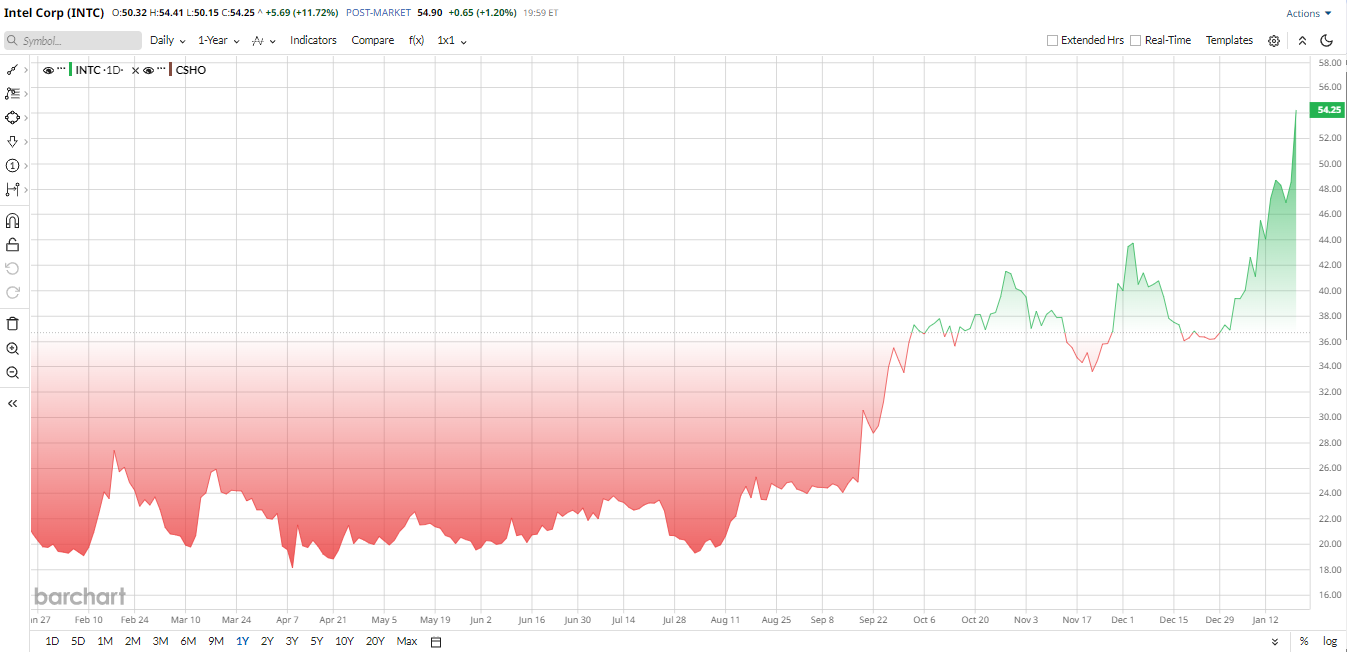Image resolution: width=1347 pixels, height=652 pixels.
Task: Delete all drawings with trash icon
Action: (12, 323)
